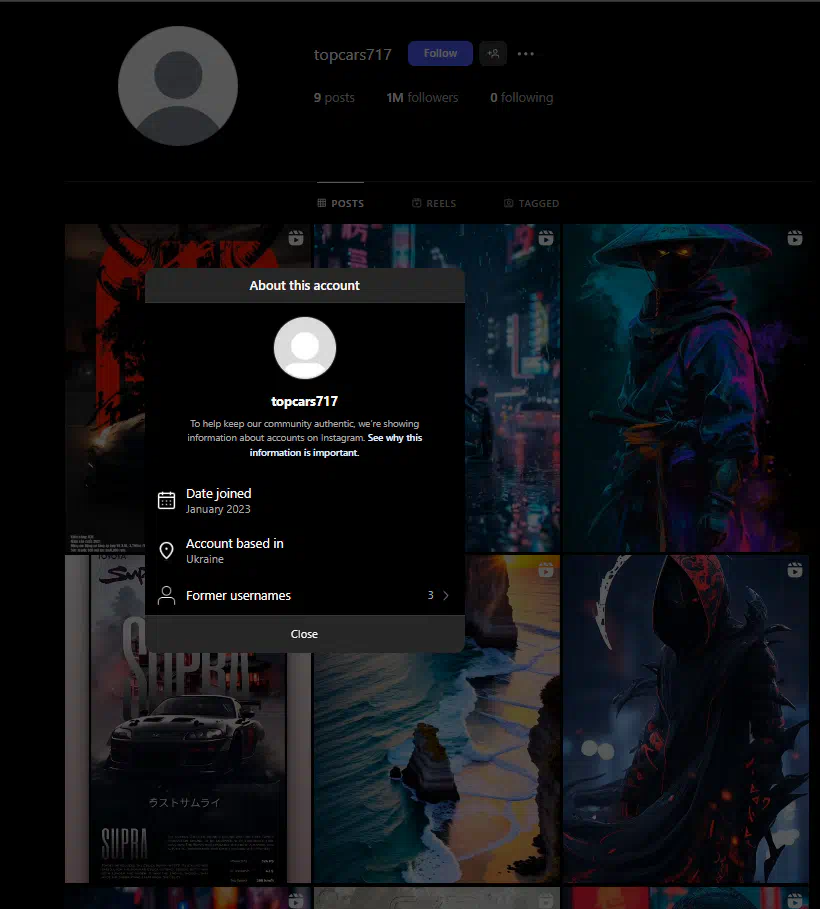This screenshot has width=820, height=909.
Task: Open the three-dot more options menu
Action: tap(525, 54)
